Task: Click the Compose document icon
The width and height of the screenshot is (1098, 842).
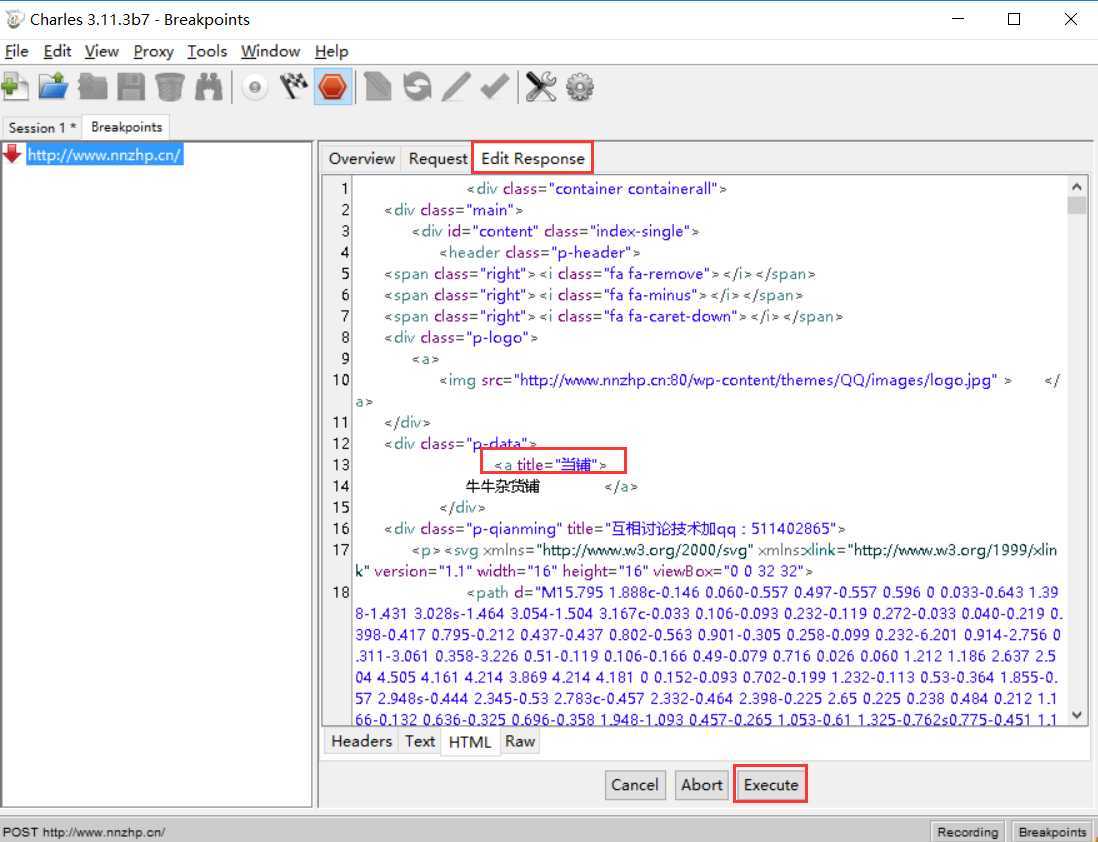Action: 378,88
